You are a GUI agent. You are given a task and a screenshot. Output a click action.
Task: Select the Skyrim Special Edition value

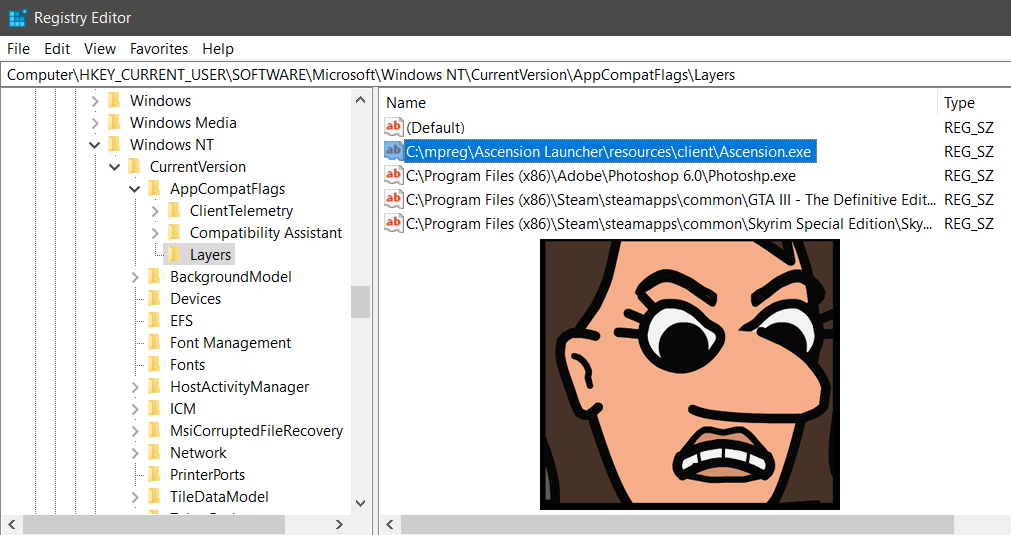(669, 224)
